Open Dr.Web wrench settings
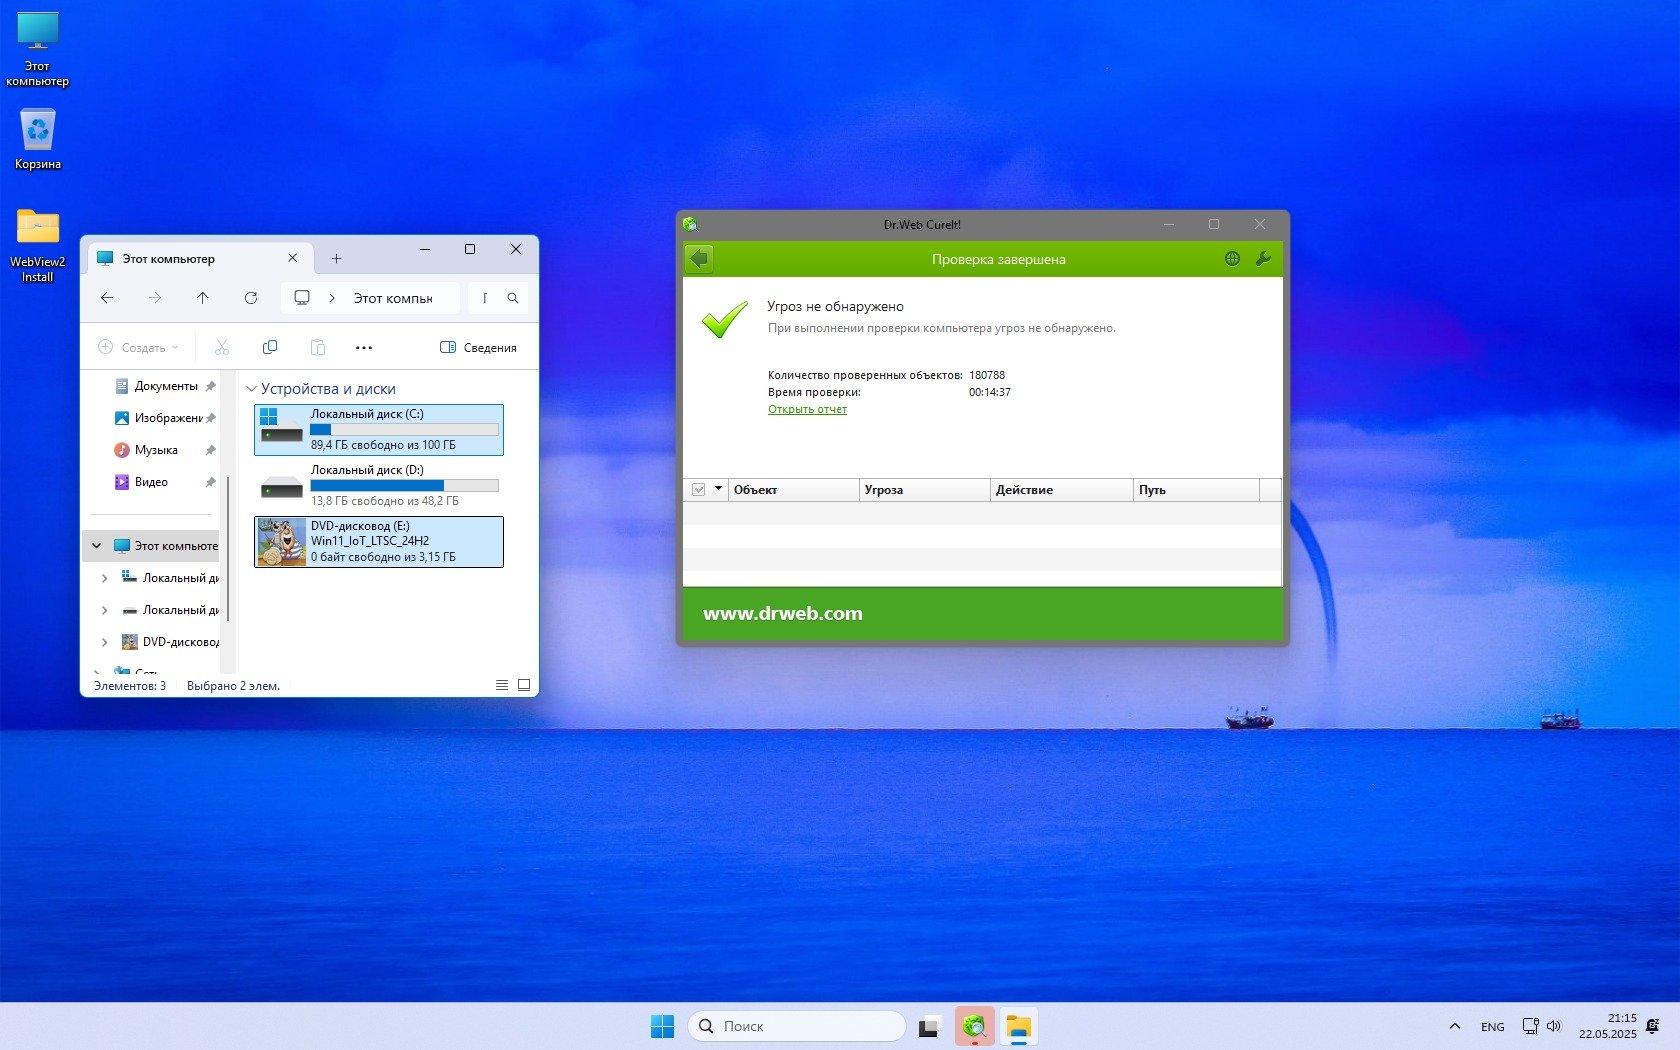Viewport: 1680px width, 1050px height. point(1263,259)
